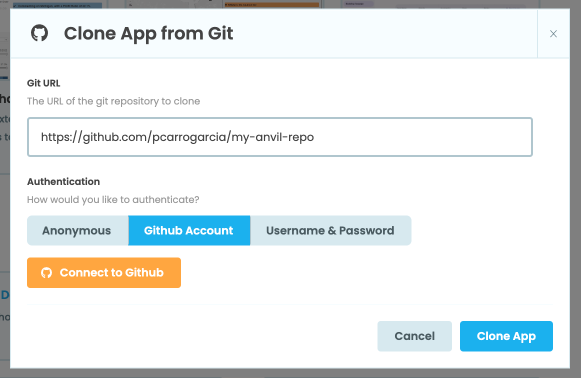Click the GitHub logo in dialog header
The image size is (581, 378).
[39, 33]
